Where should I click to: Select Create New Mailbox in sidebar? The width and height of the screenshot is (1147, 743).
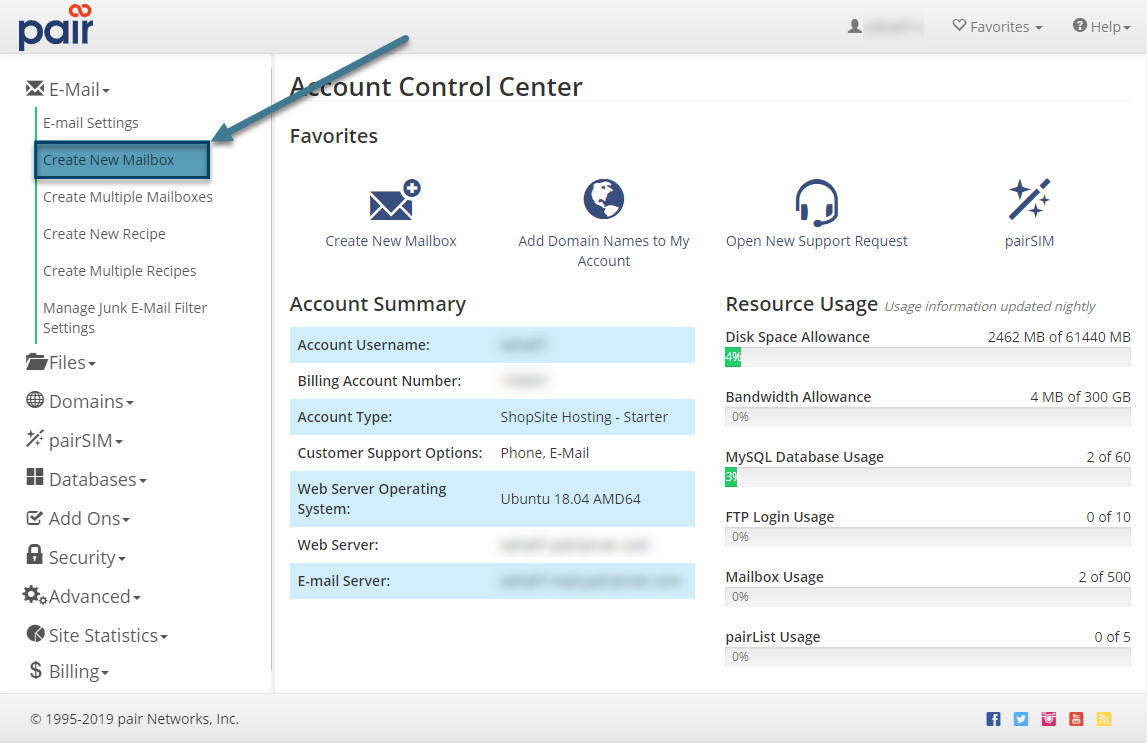[122, 159]
